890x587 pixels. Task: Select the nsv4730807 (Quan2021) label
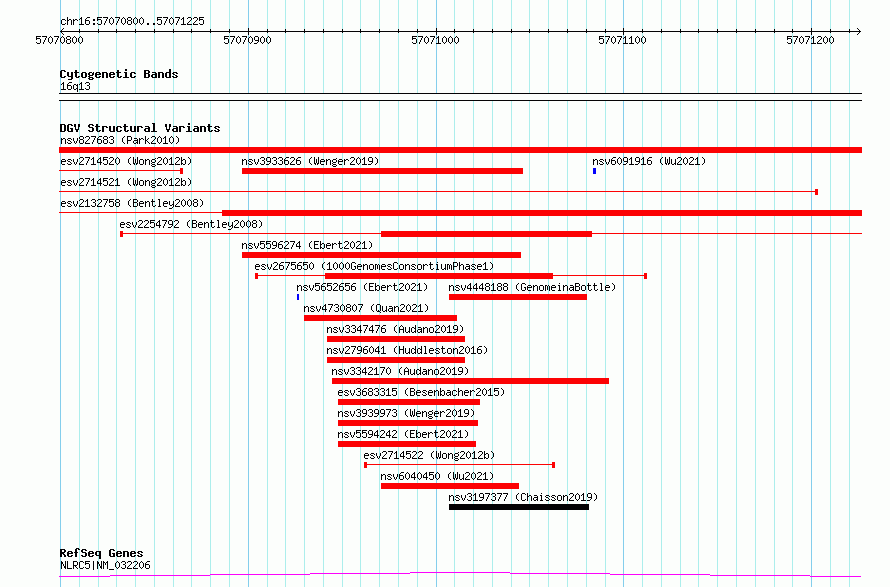pos(366,308)
